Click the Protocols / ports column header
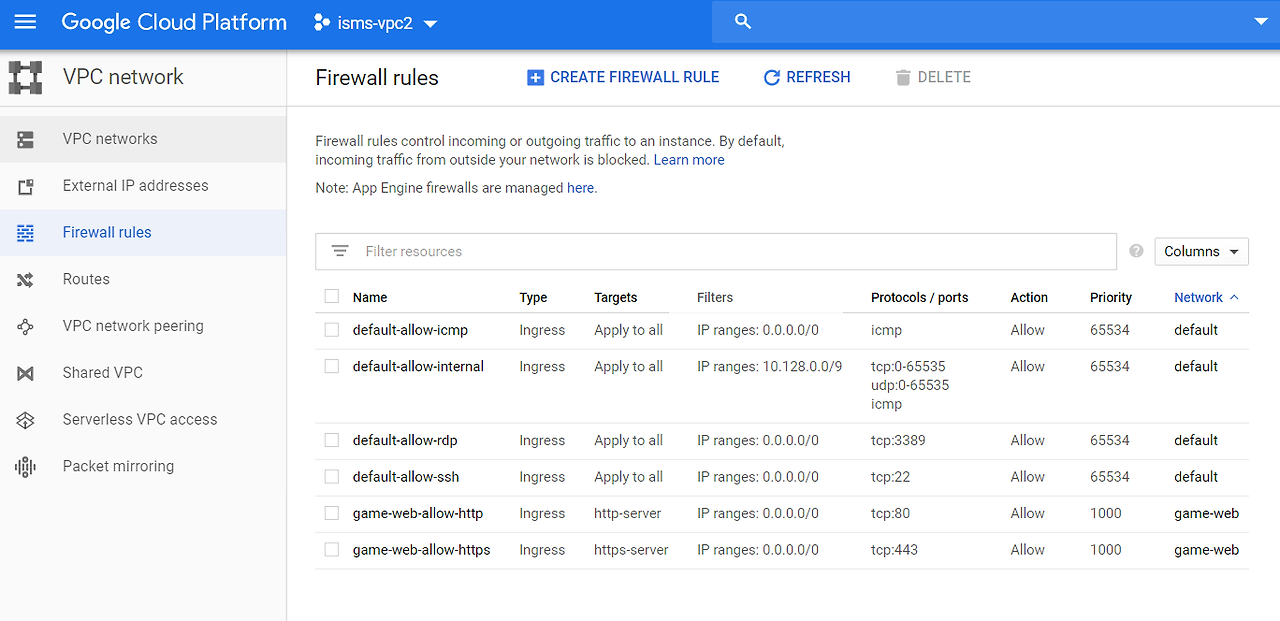This screenshot has height=621, width=1280. coord(919,297)
